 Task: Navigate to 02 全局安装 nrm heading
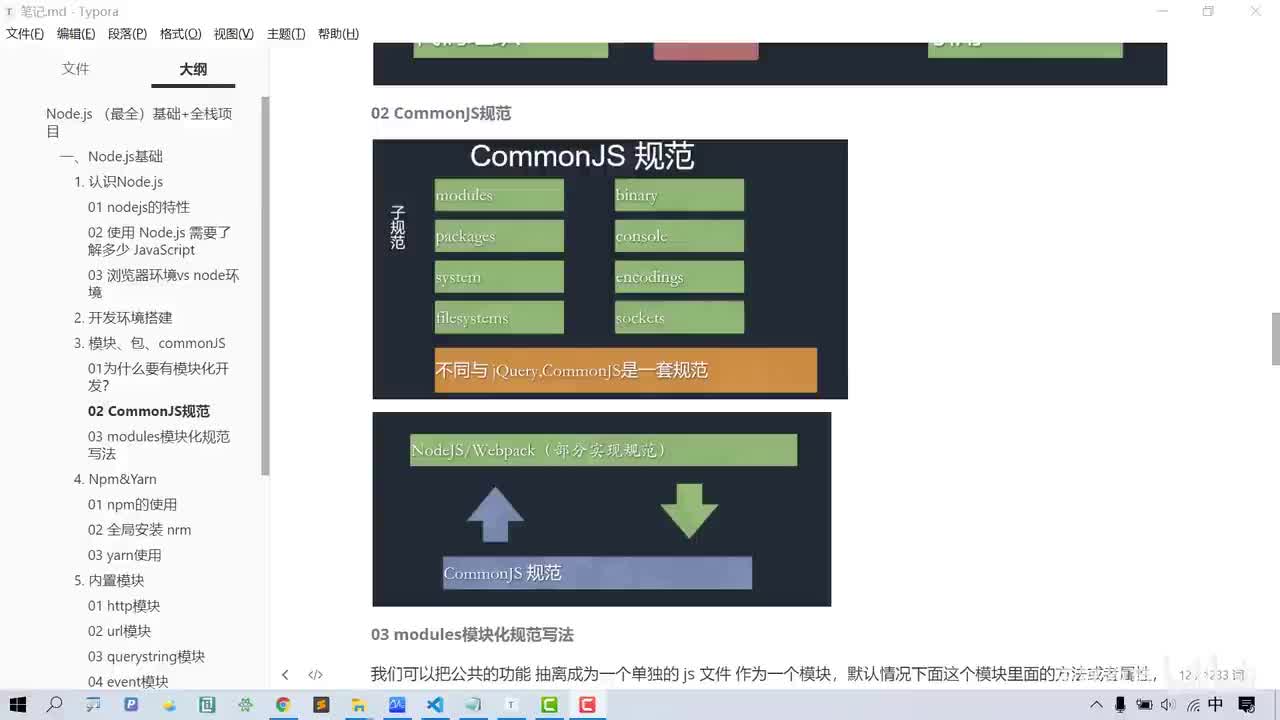pos(139,530)
